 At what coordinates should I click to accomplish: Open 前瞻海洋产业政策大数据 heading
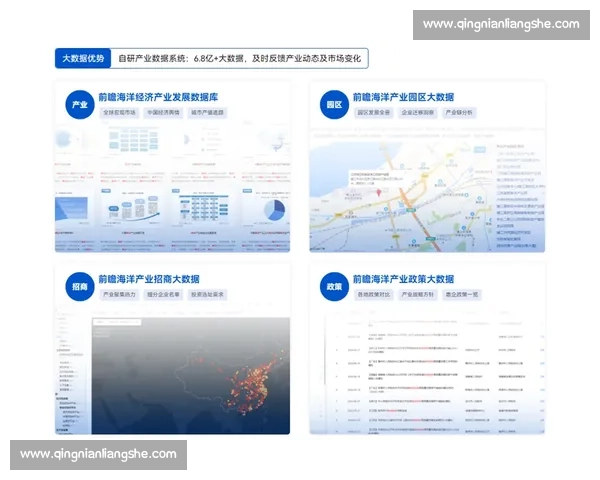pyautogui.click(x=403, y=279)
